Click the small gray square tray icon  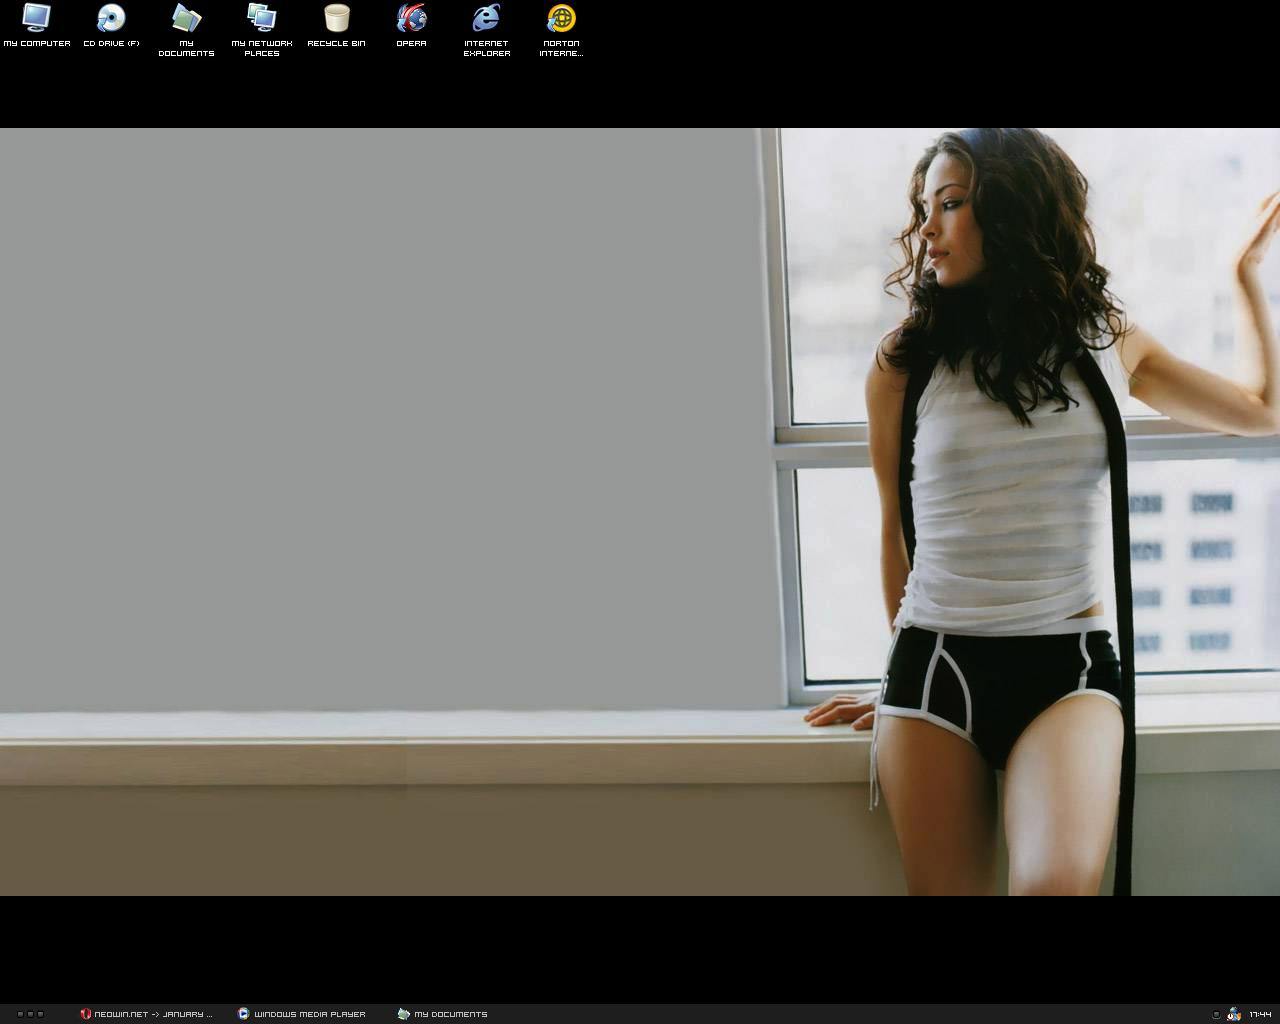[1216, 1014]
